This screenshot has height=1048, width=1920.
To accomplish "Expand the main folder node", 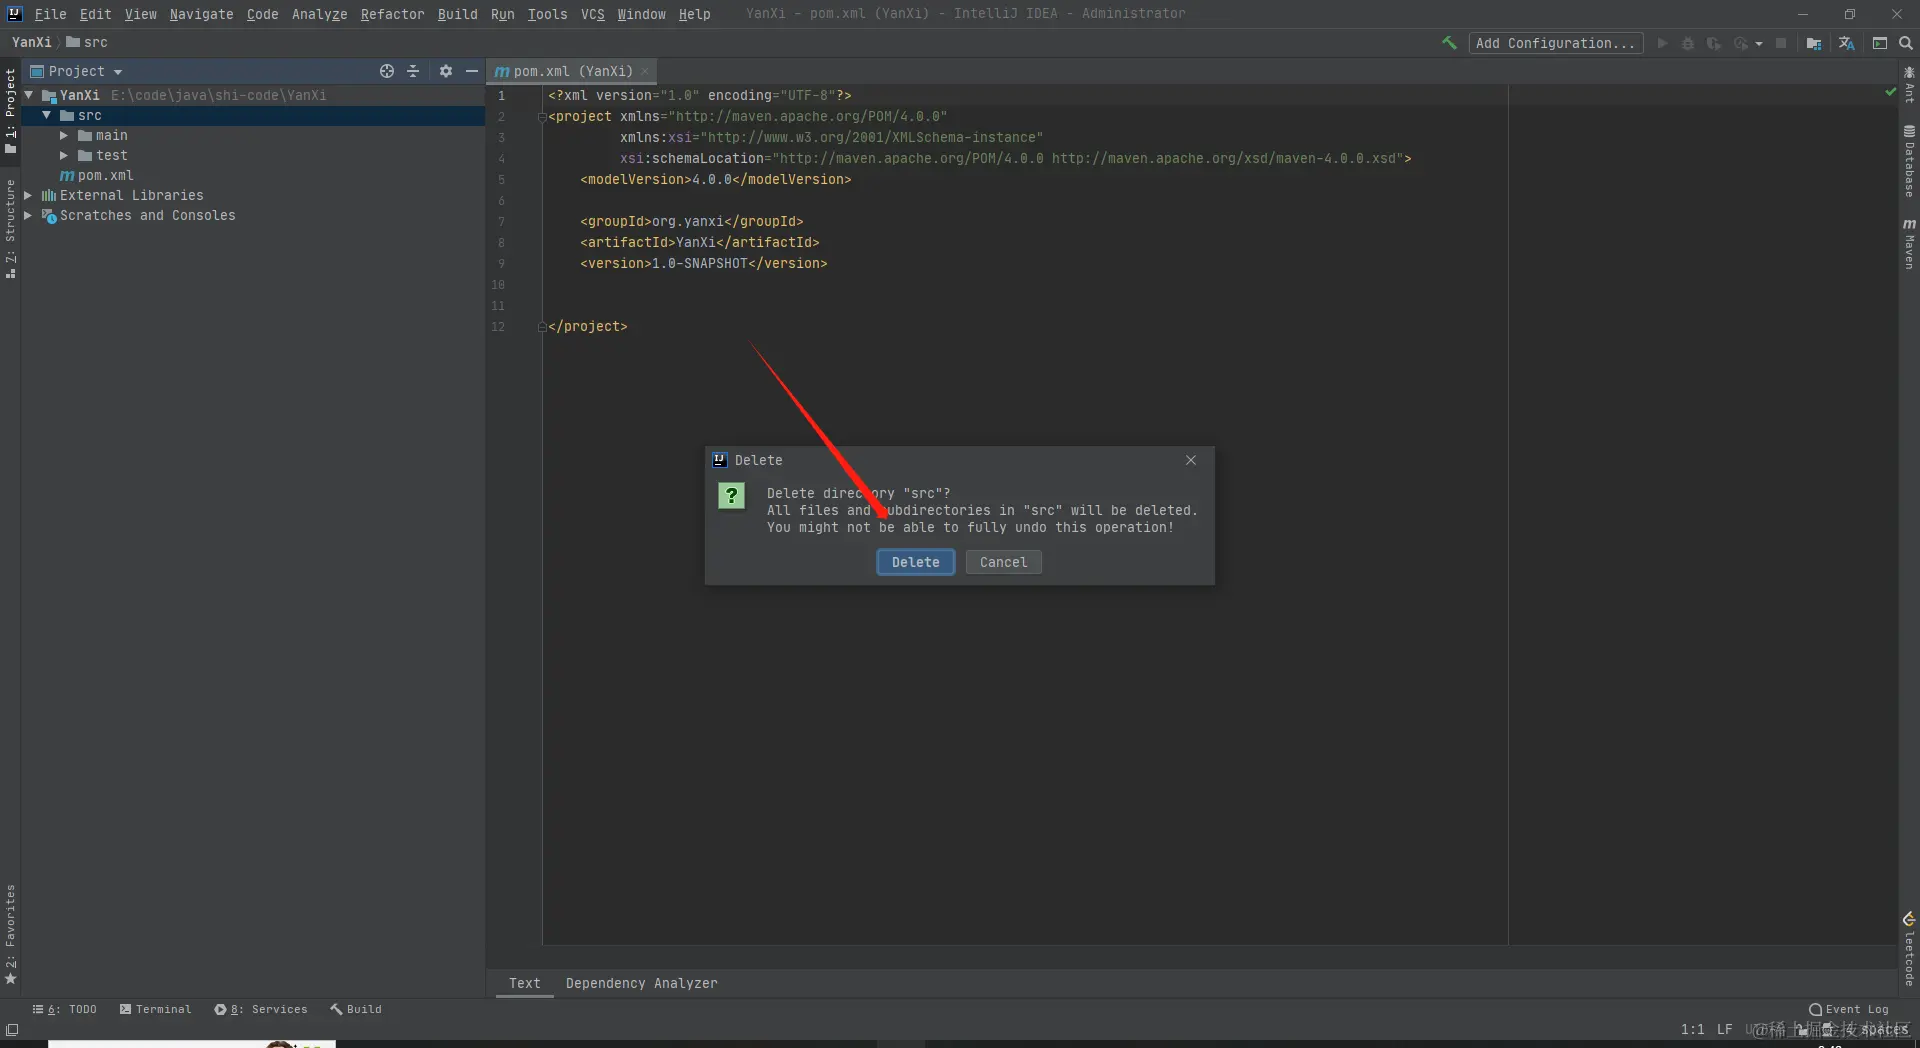I will (64, 135).
